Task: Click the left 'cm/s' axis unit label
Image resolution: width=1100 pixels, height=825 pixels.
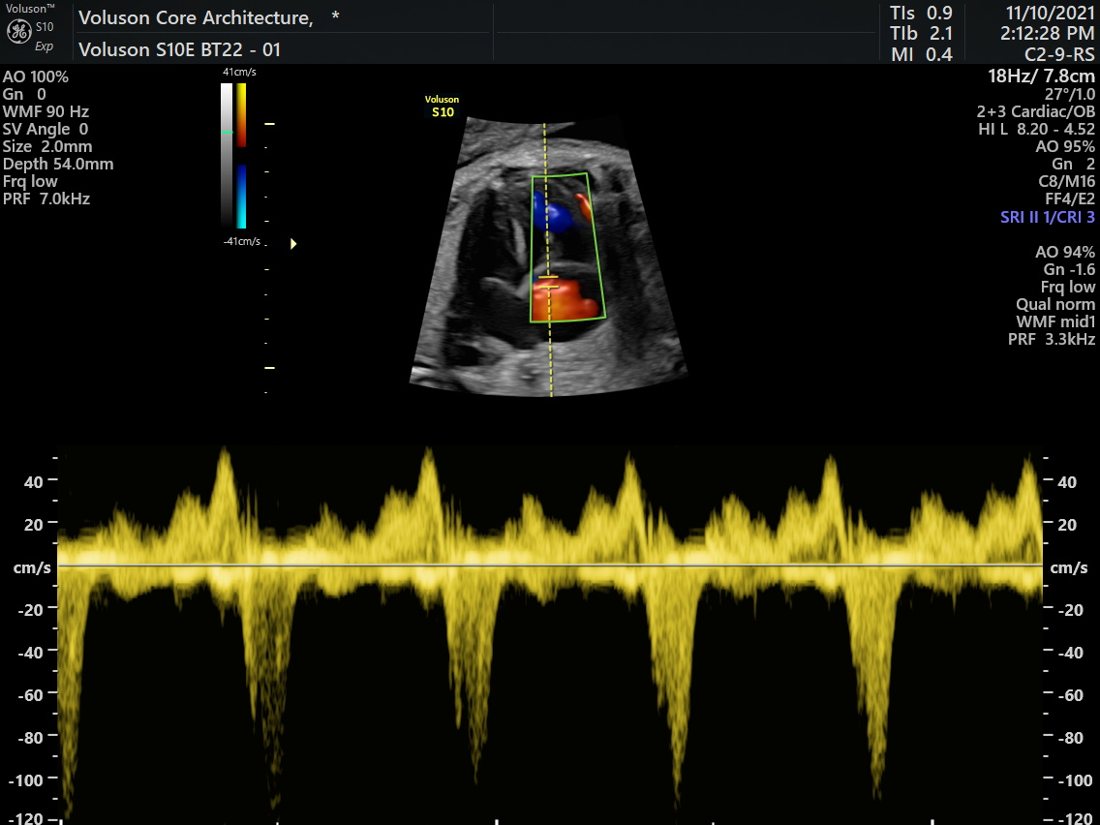Action: point(32,568)
